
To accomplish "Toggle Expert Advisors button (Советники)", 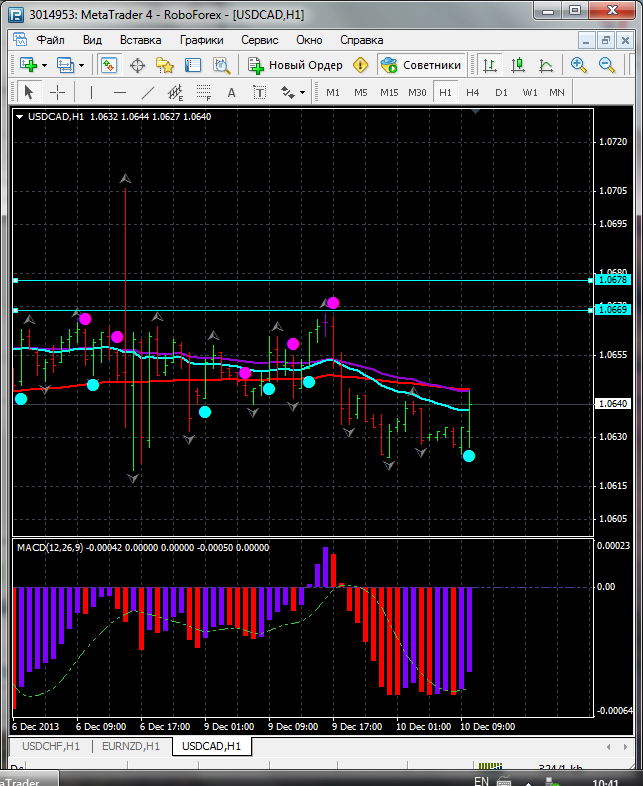I will [x=421, y=65].
